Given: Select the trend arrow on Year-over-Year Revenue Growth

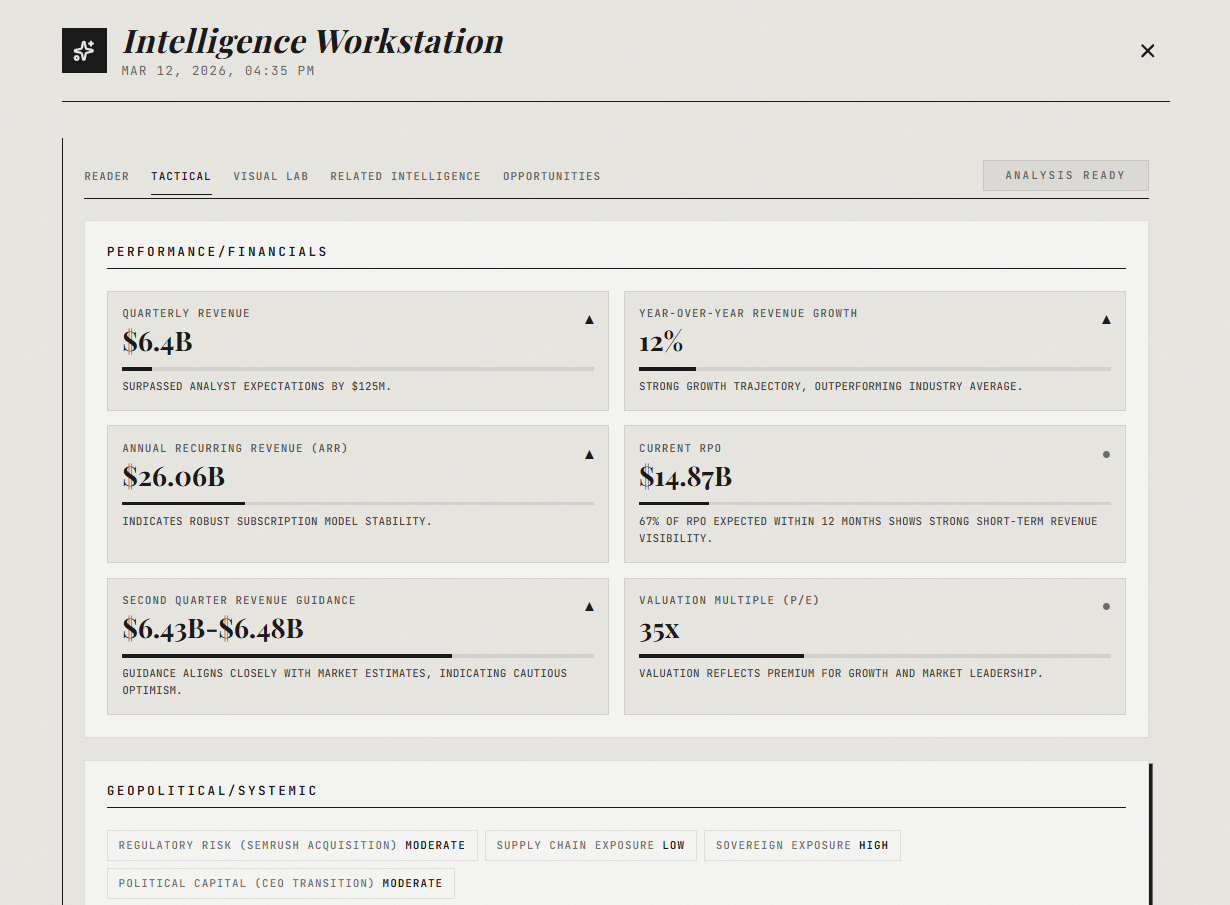Looking at the screenshot, I should [x=1106, y=319].
